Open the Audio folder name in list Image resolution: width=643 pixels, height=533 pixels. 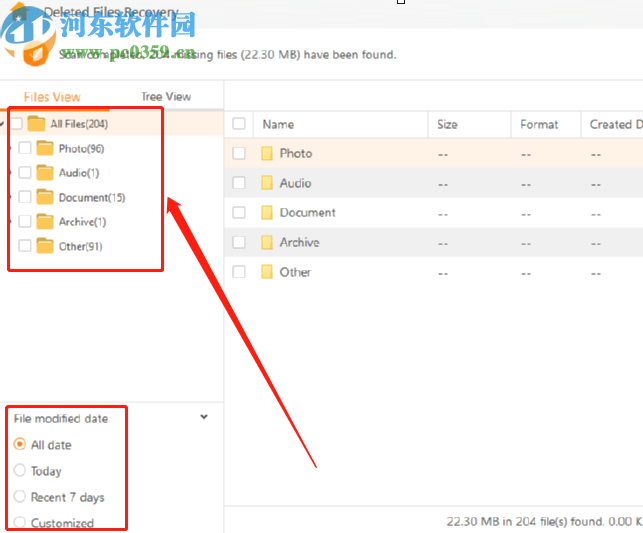pyautogui.click(x=295, y=183)
